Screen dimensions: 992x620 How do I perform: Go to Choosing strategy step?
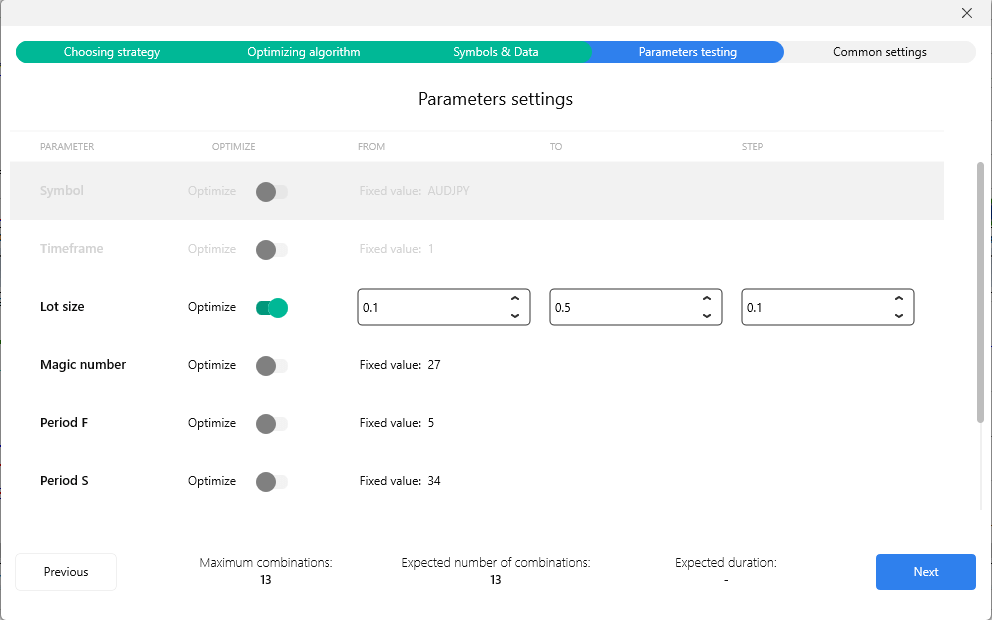pos(112,52)
